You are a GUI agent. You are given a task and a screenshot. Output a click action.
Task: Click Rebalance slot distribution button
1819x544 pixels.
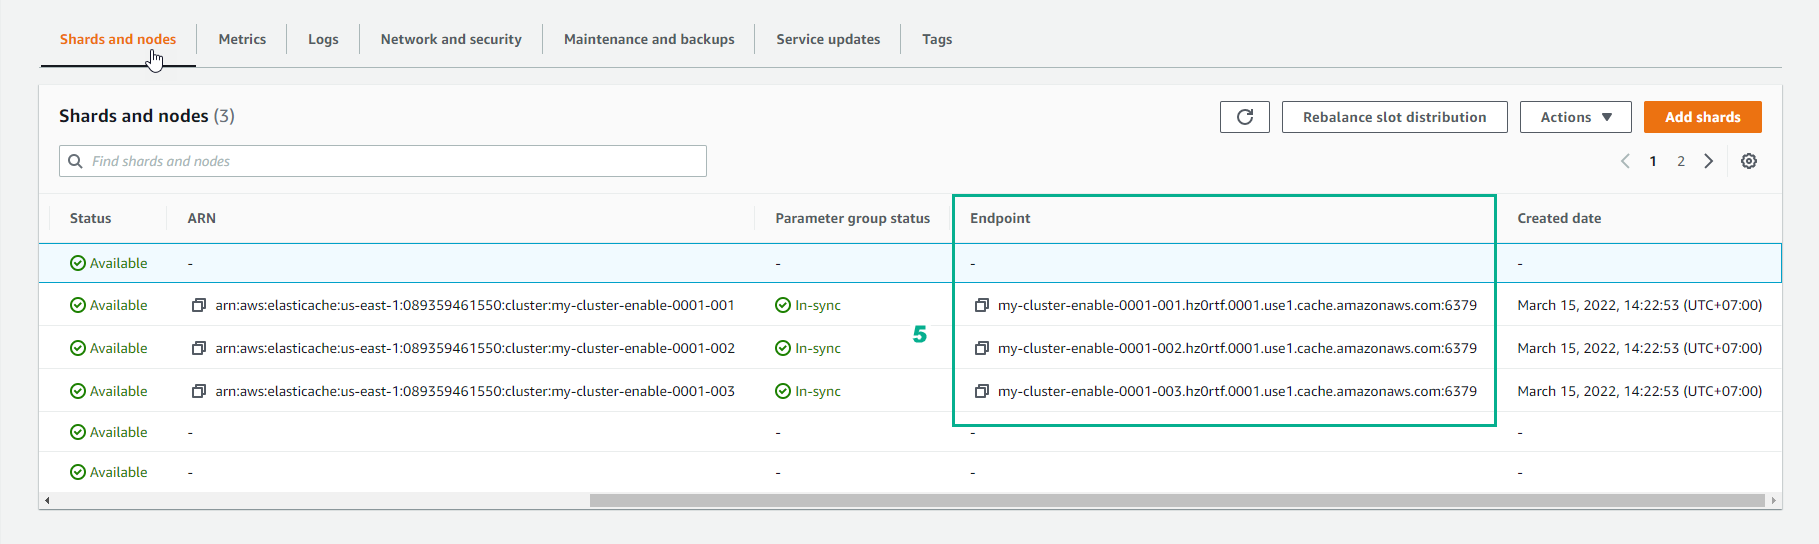click(1395, 117)
